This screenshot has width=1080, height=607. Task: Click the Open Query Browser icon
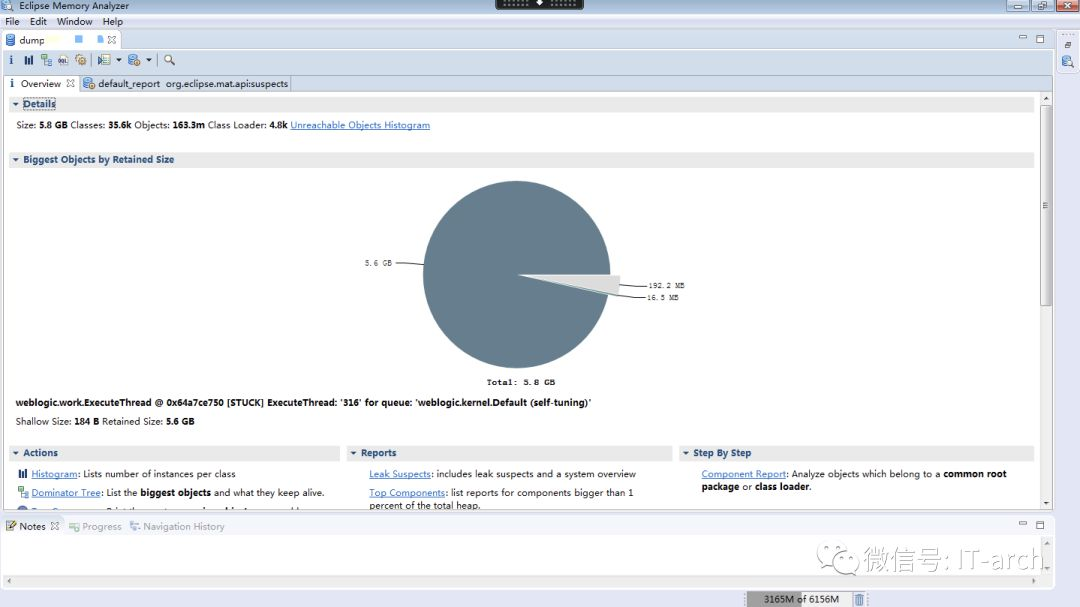pyautogui.click(x=134, y=60)
